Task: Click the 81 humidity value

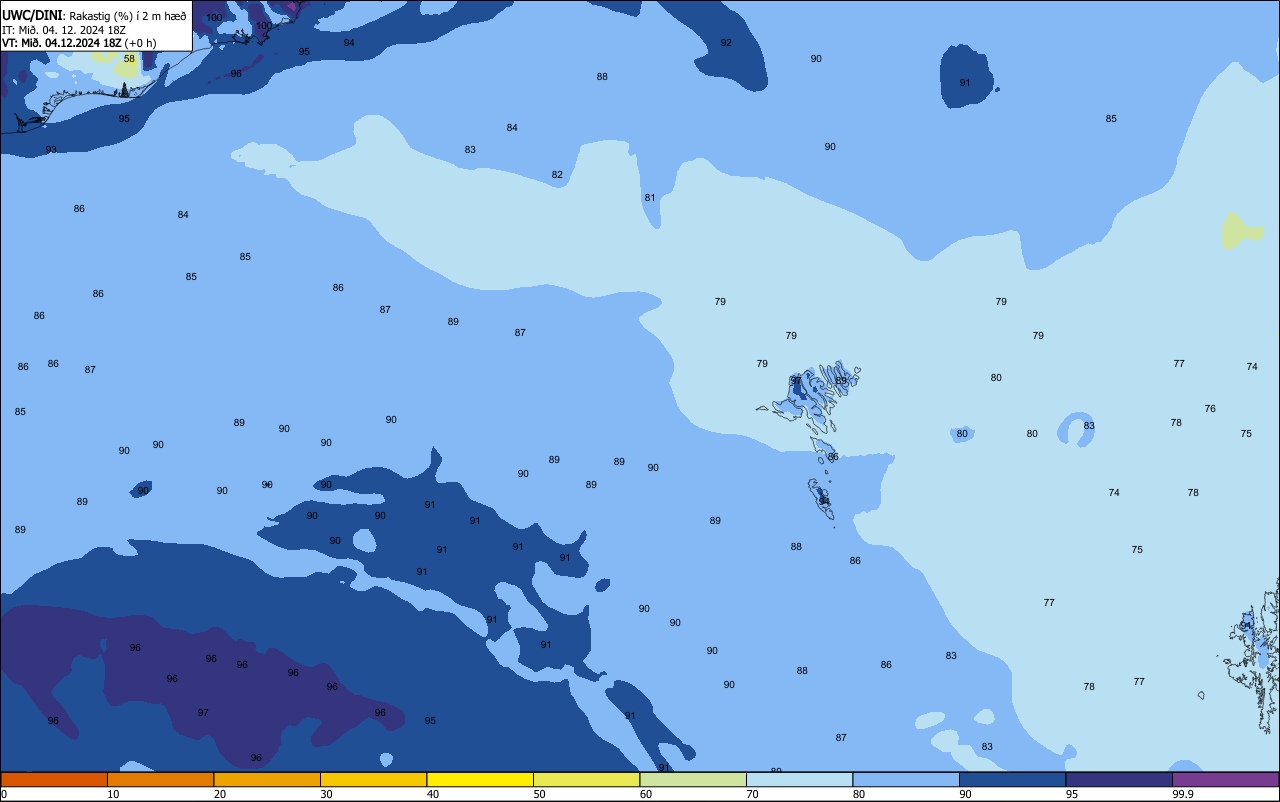Action: pyautogui.click(x=650, y=197)
